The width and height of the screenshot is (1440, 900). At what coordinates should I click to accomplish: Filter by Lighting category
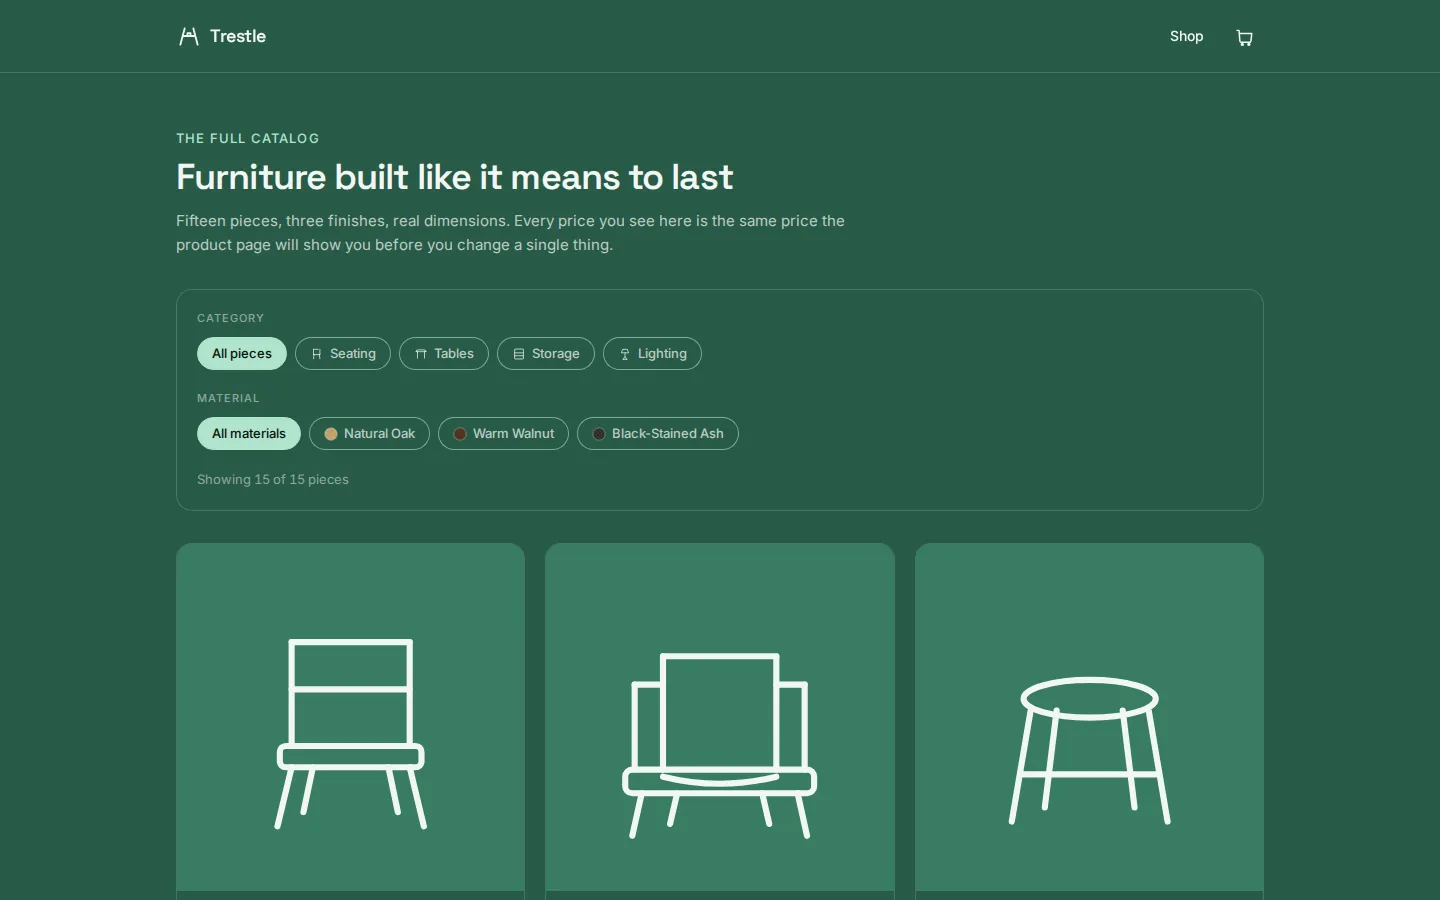pos(652,354)
